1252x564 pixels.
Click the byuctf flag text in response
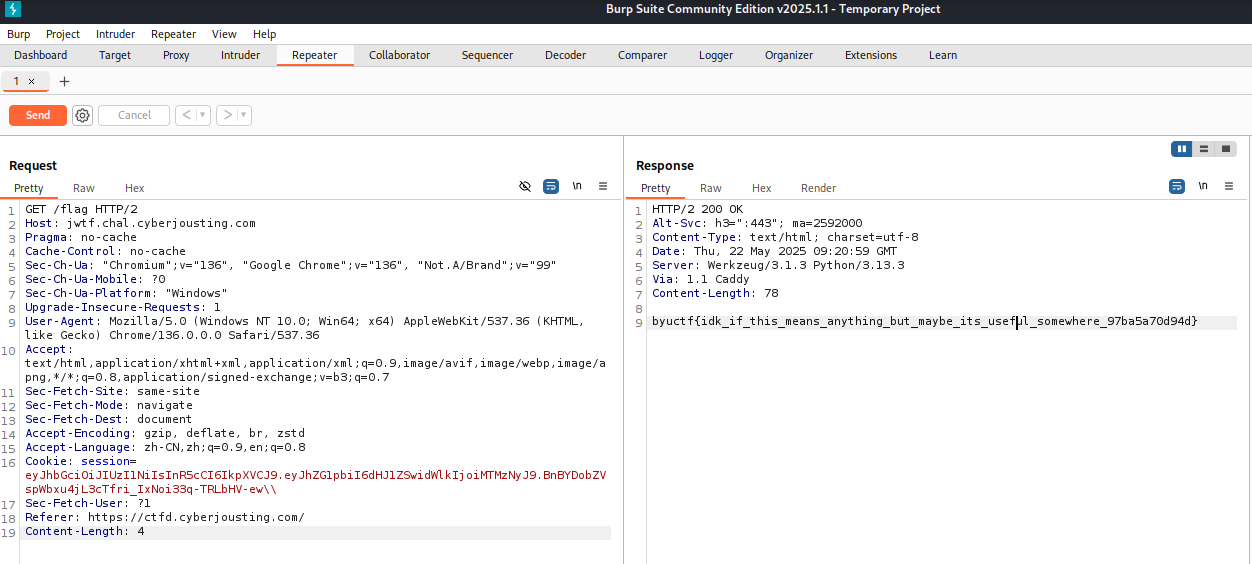point(924,322)
